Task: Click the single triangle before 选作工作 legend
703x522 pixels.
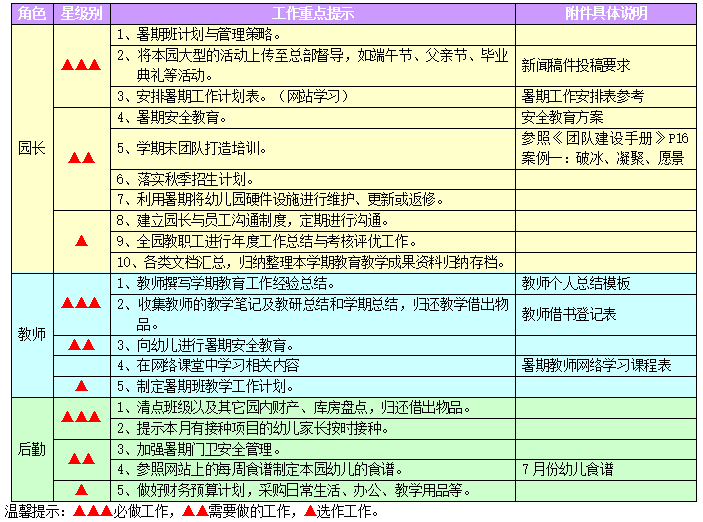Action: (x=310, y=511)
